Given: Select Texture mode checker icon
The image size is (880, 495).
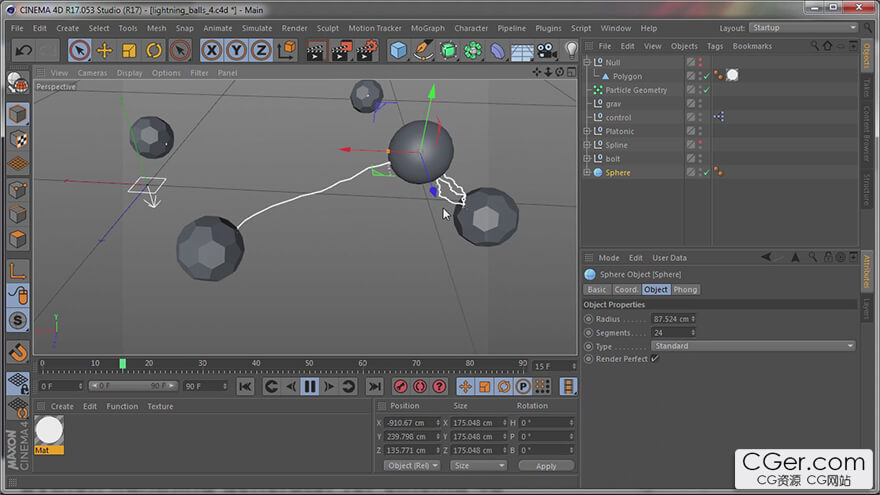Looking at the screenshot, I should coord(18,139).
